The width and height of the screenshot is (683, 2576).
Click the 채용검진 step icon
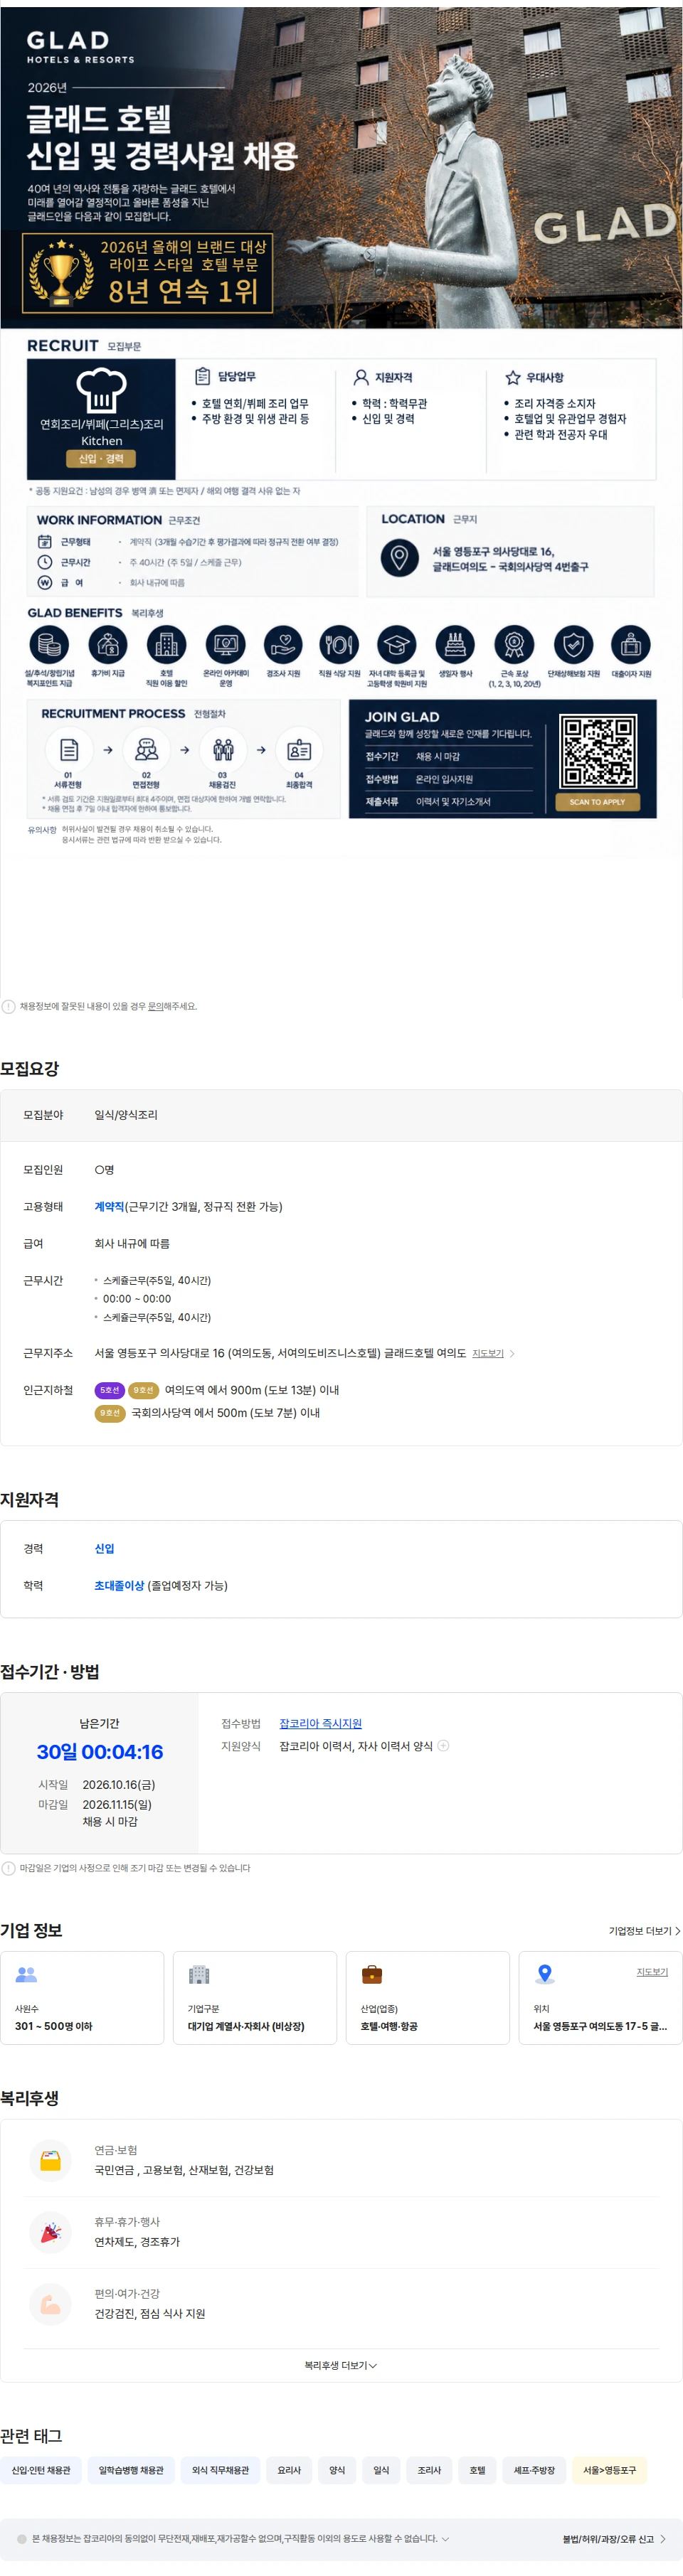coord(223,749)
